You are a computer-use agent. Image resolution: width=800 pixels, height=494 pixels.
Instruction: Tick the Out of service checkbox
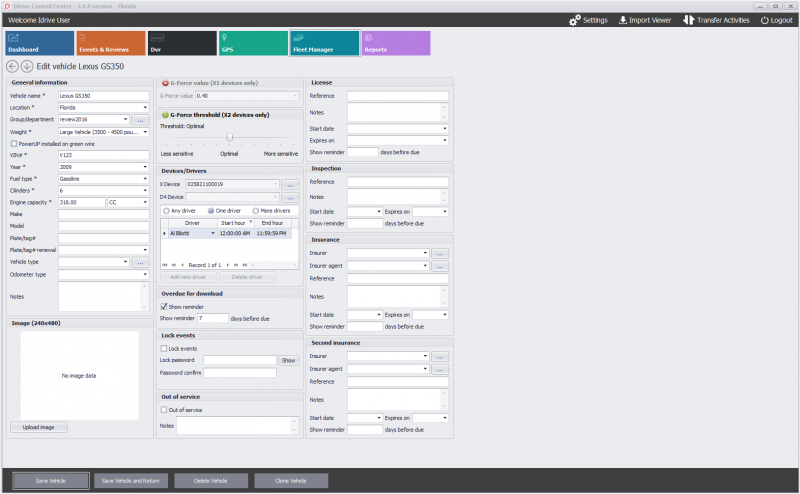click(164, 410)
